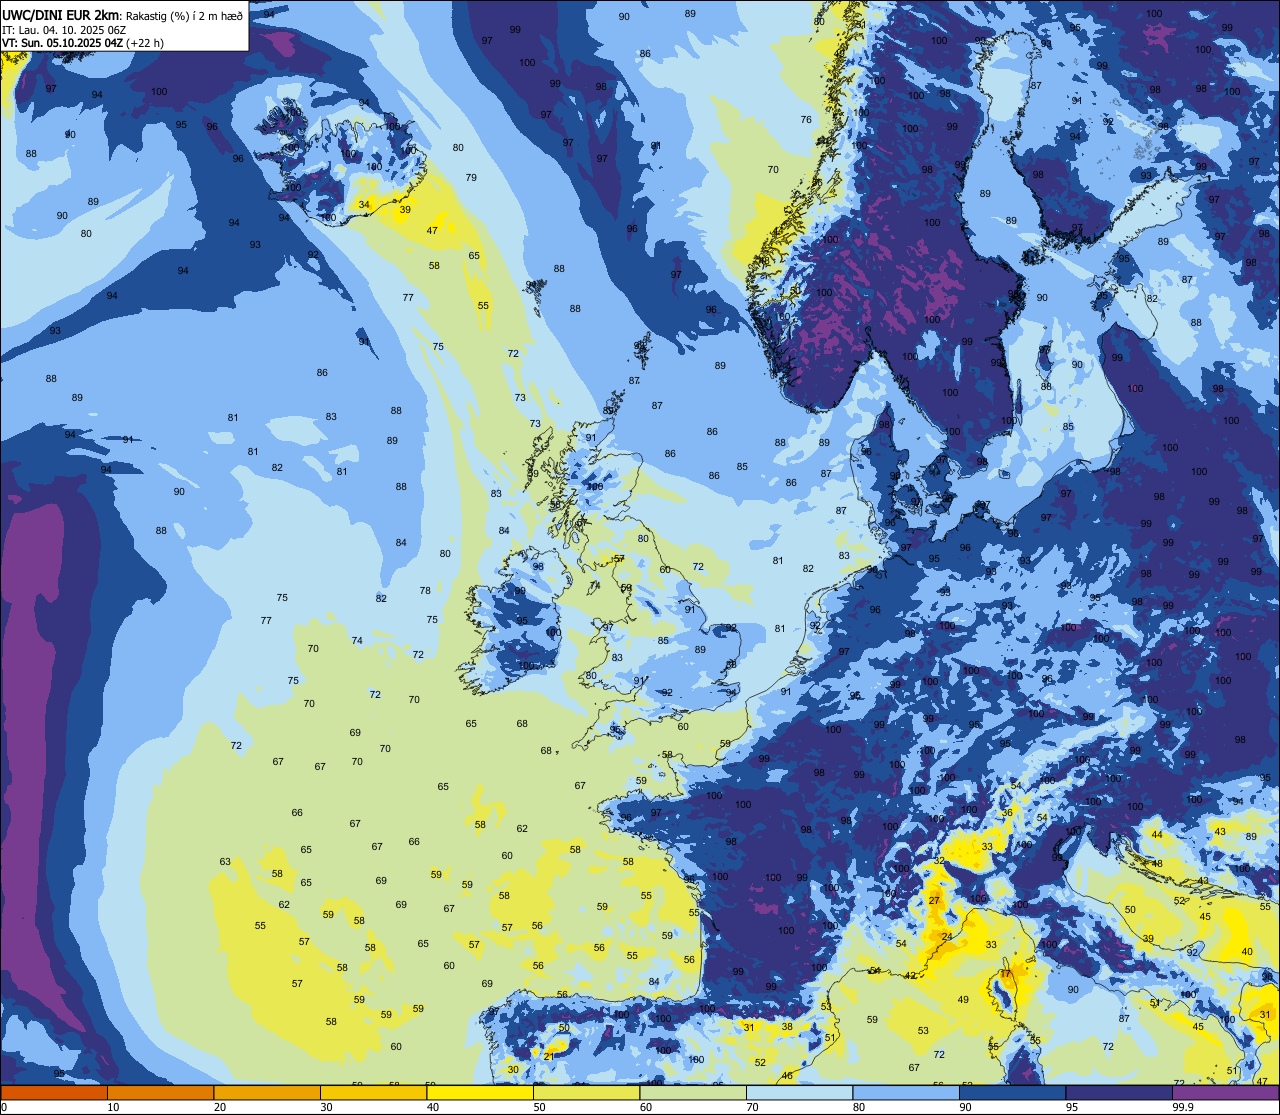The width and height of the screenshot is (1280, 1115).
Task: Click the sky blue 80–90 legend swatch
Action: coord(906,1092)
